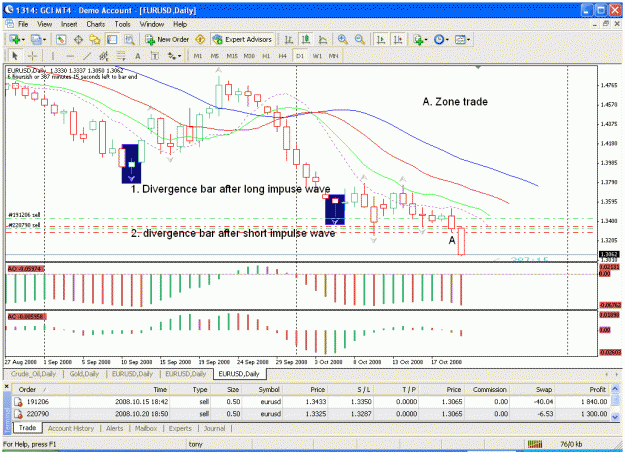Open the Profiles toolbar icon
The image size is (625, 452).
(x=38, y=39)
